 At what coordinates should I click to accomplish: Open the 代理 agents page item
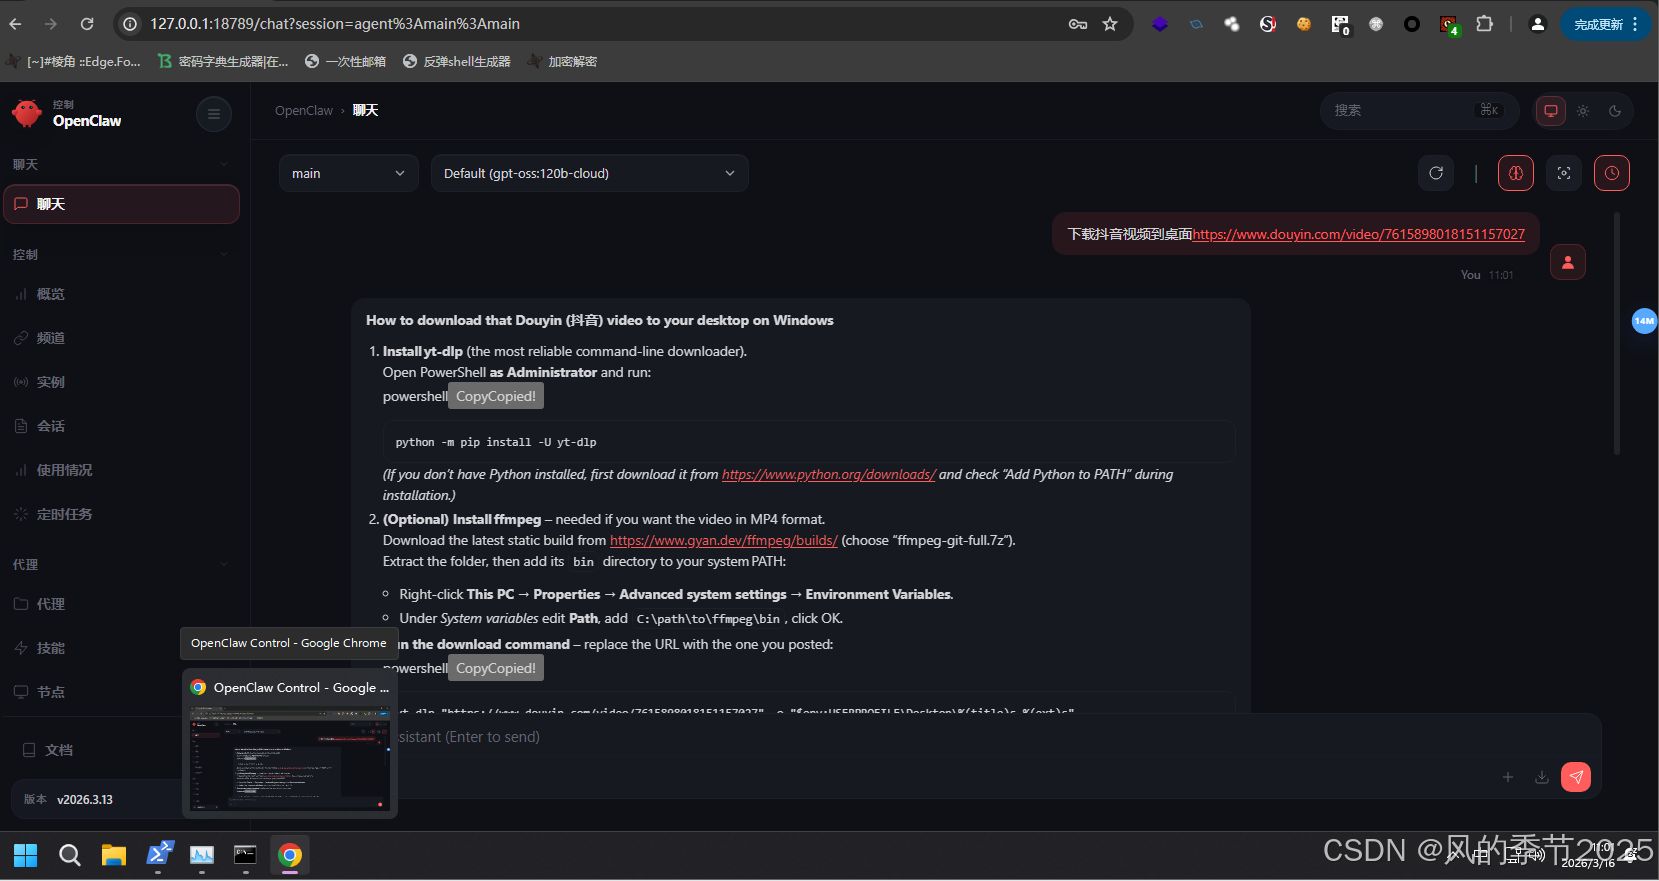(x=122, y=604)
